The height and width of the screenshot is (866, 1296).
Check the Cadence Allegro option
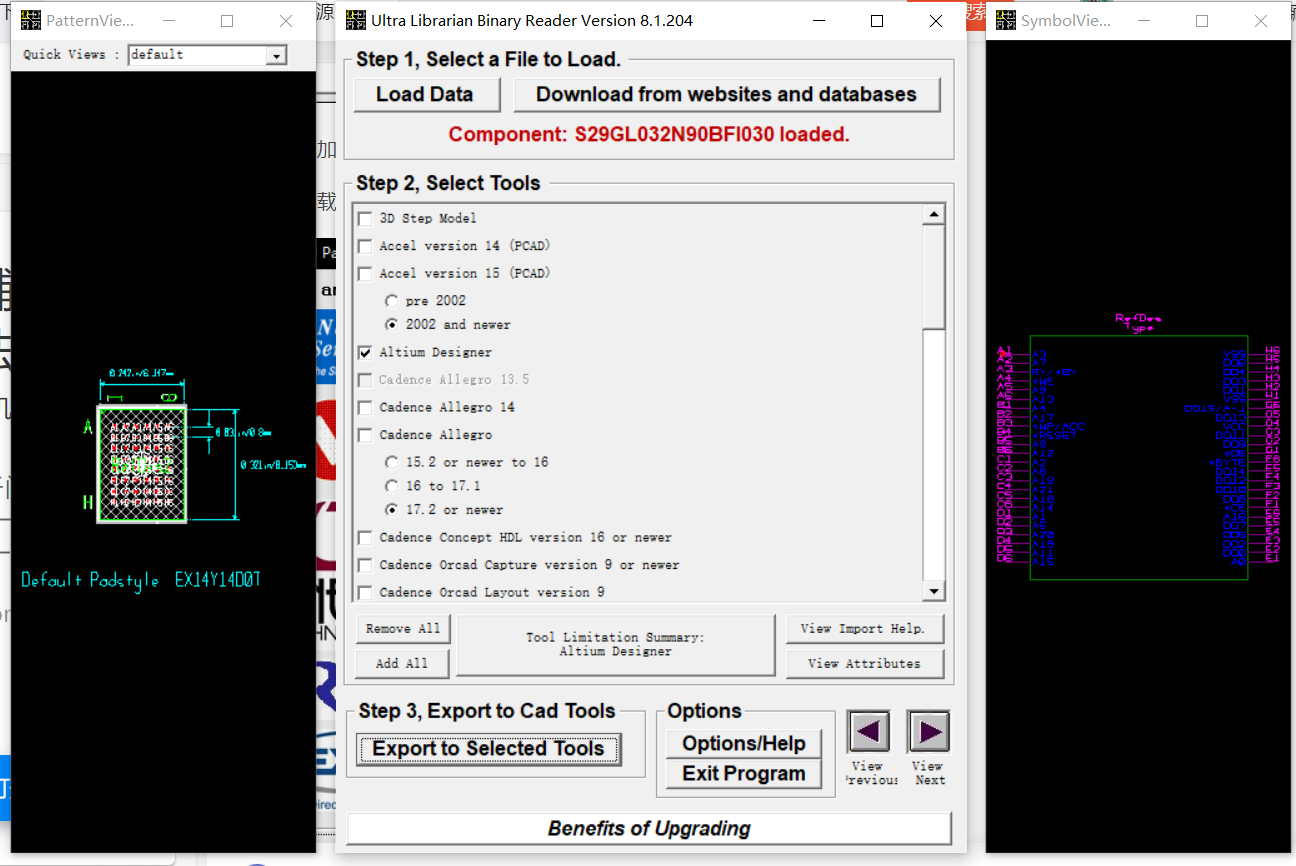pos(365,435)
